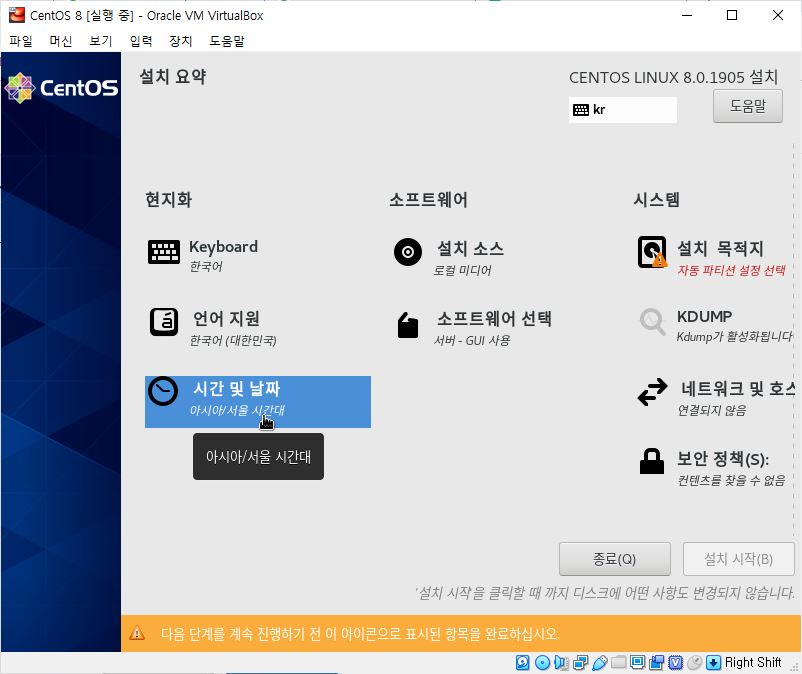
Task: Open the Keyboard settings spoke
Action: (x=203, y=256)
